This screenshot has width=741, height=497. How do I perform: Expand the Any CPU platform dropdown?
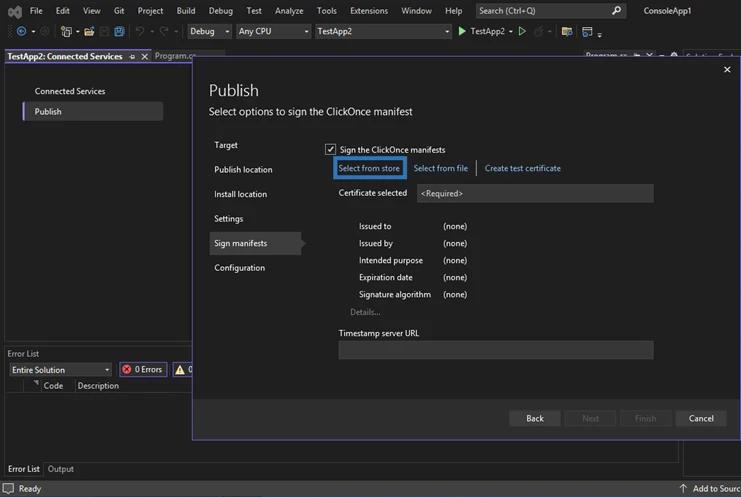click(273, 31)
